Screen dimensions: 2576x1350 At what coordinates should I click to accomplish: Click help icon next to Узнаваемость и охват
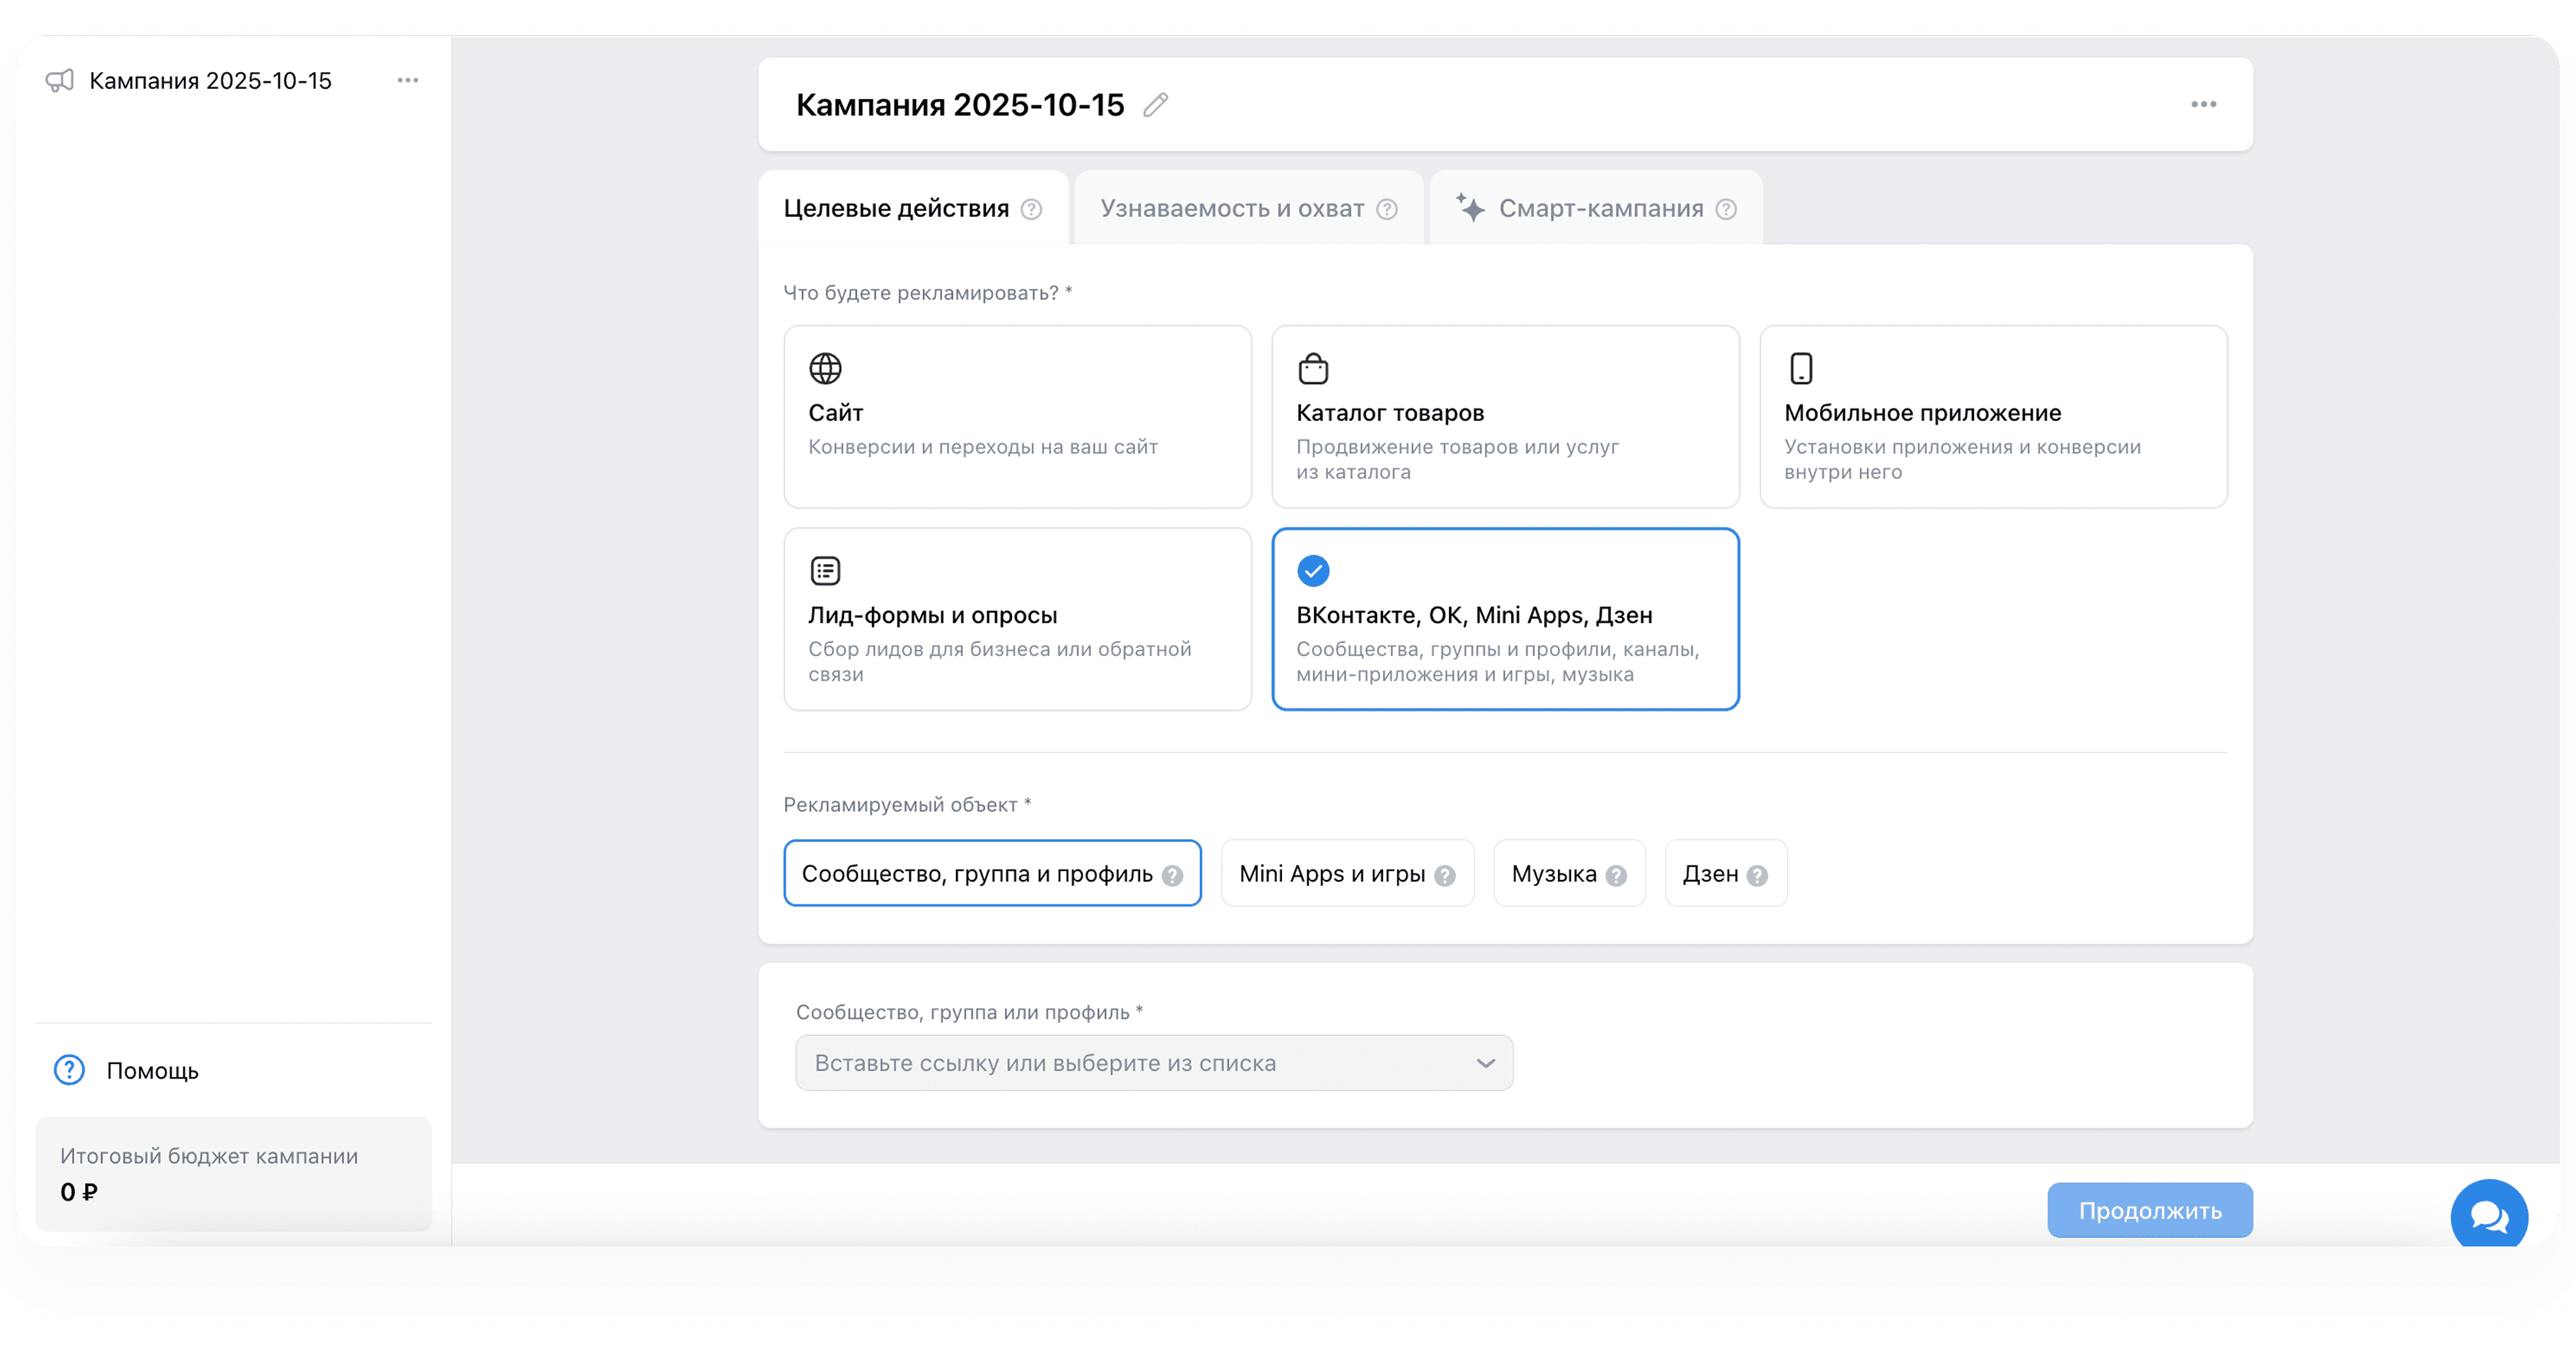click(1386, 209)
